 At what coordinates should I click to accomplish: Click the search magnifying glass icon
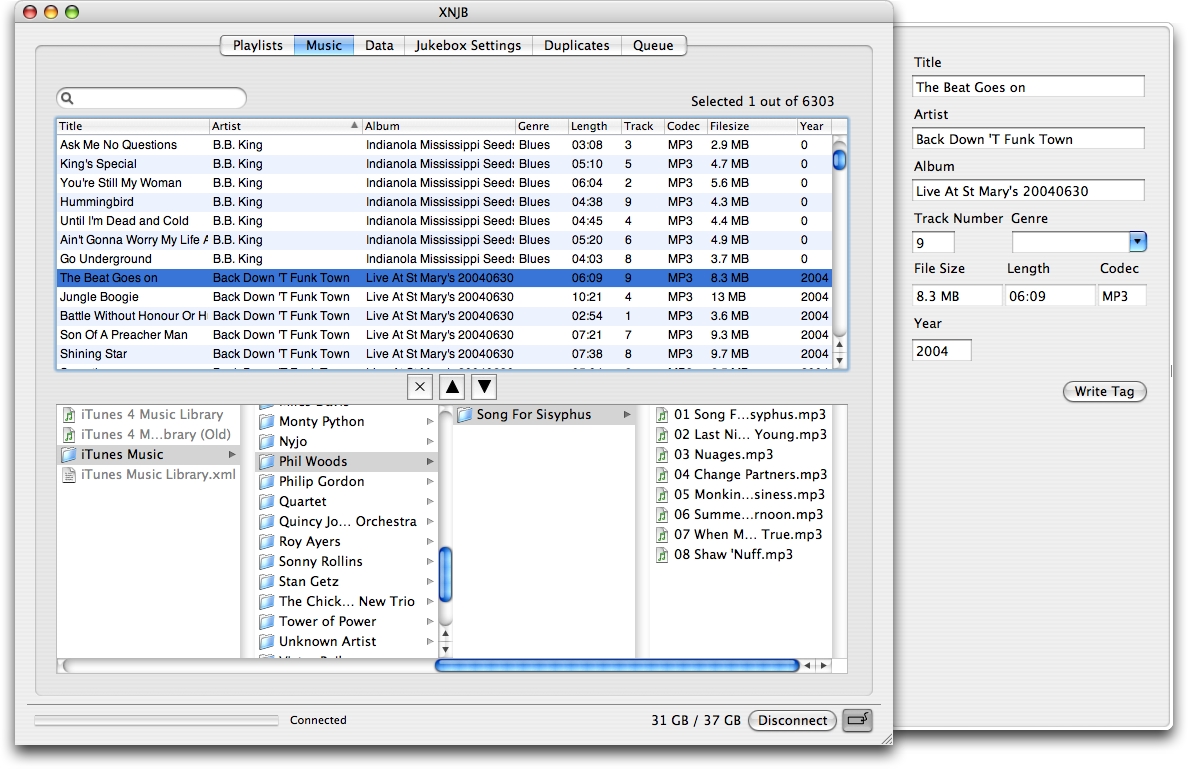click(x=67, y=98)
